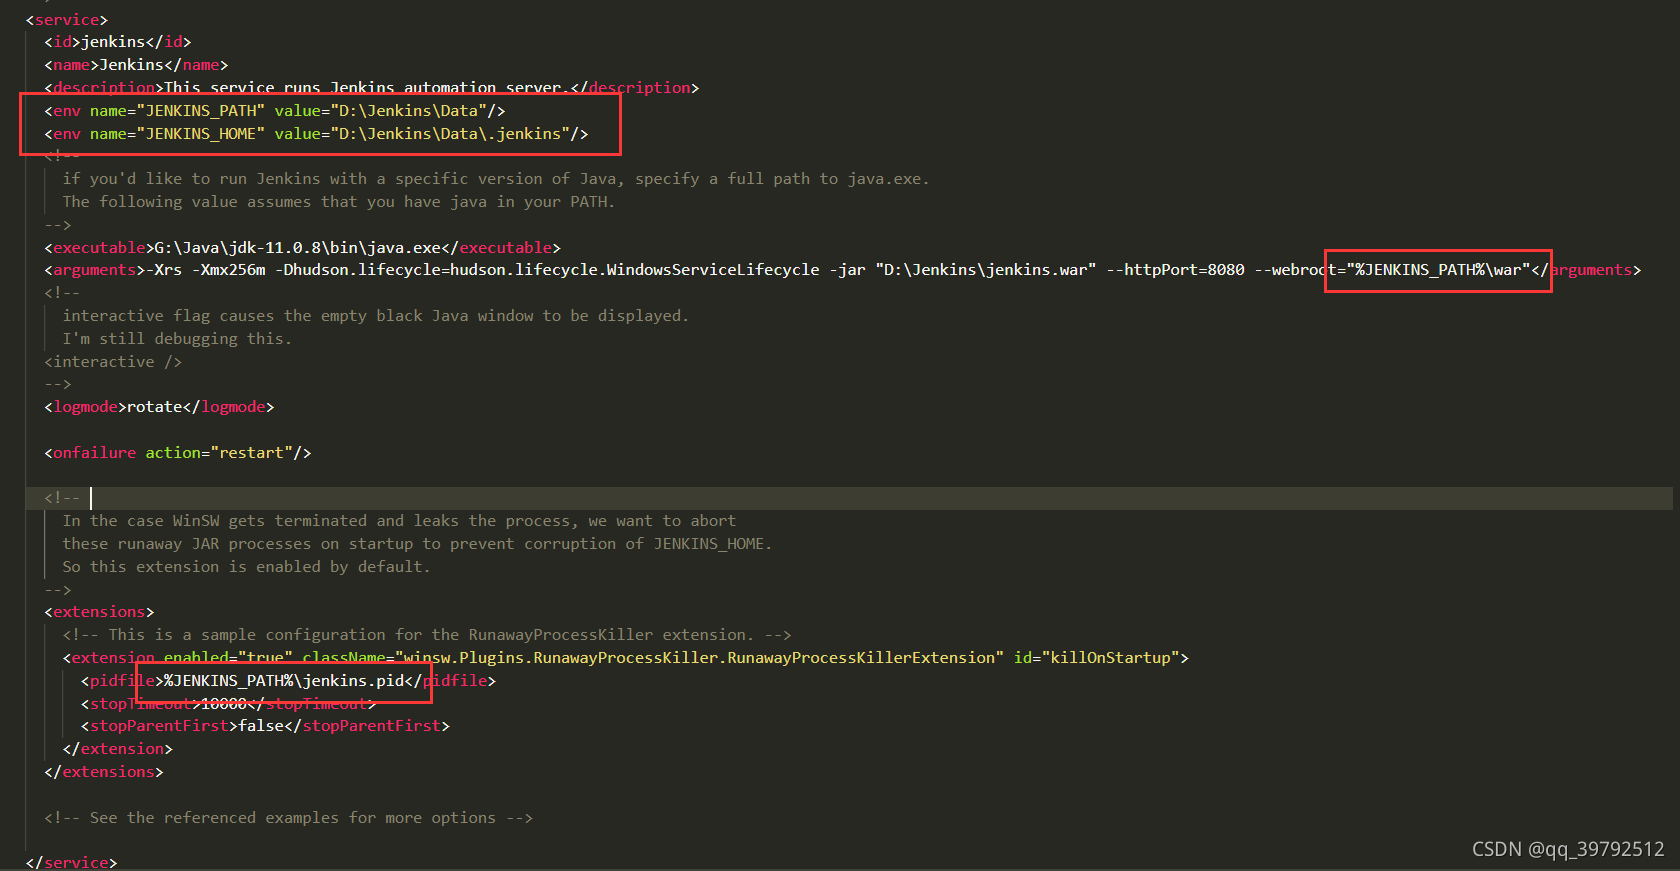Viewport: 1680px width, 871px height.
Task: Click the RunawayProcessKillerExtension className string
Action: point(700,658)
